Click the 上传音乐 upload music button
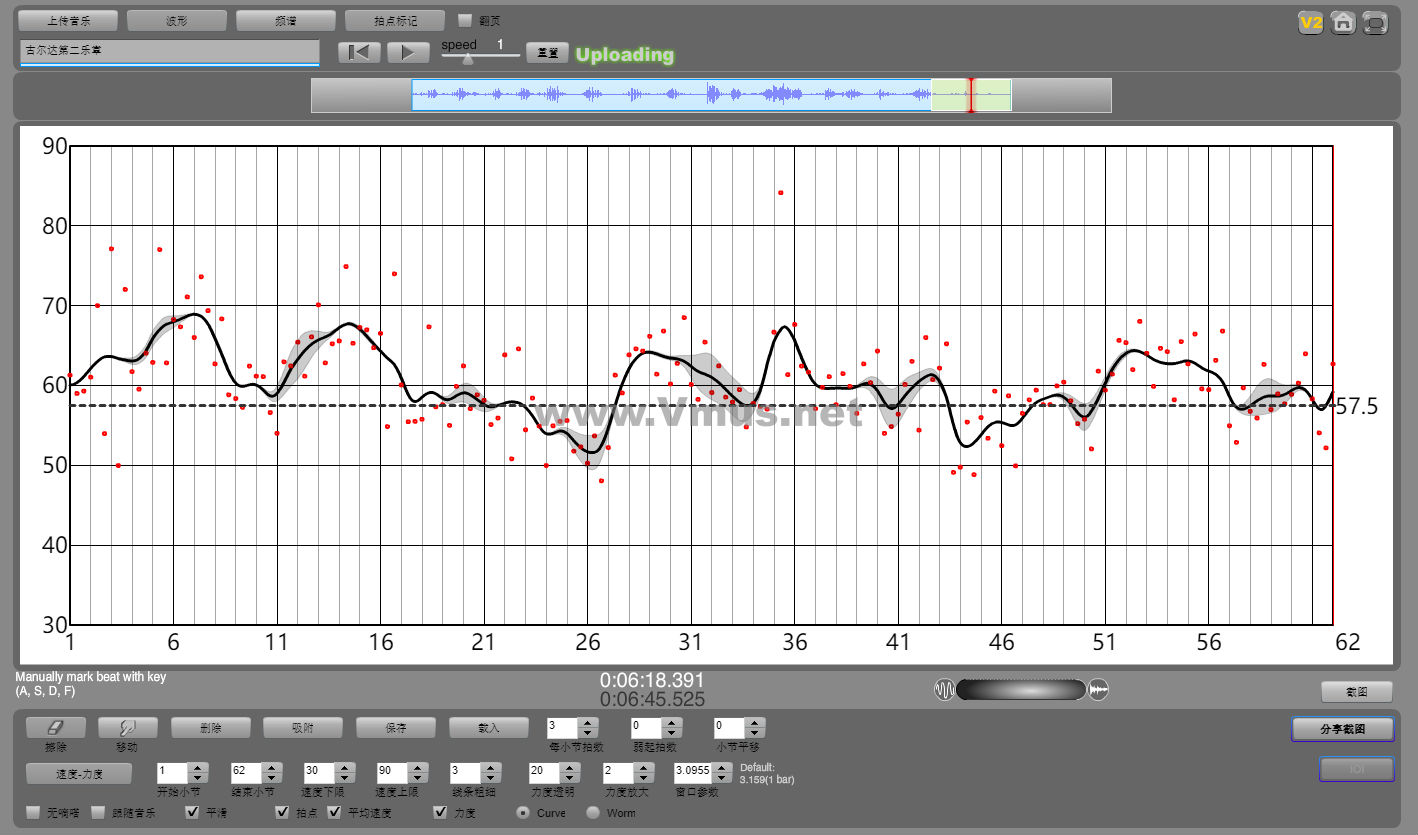 click(x=68, y=20)
